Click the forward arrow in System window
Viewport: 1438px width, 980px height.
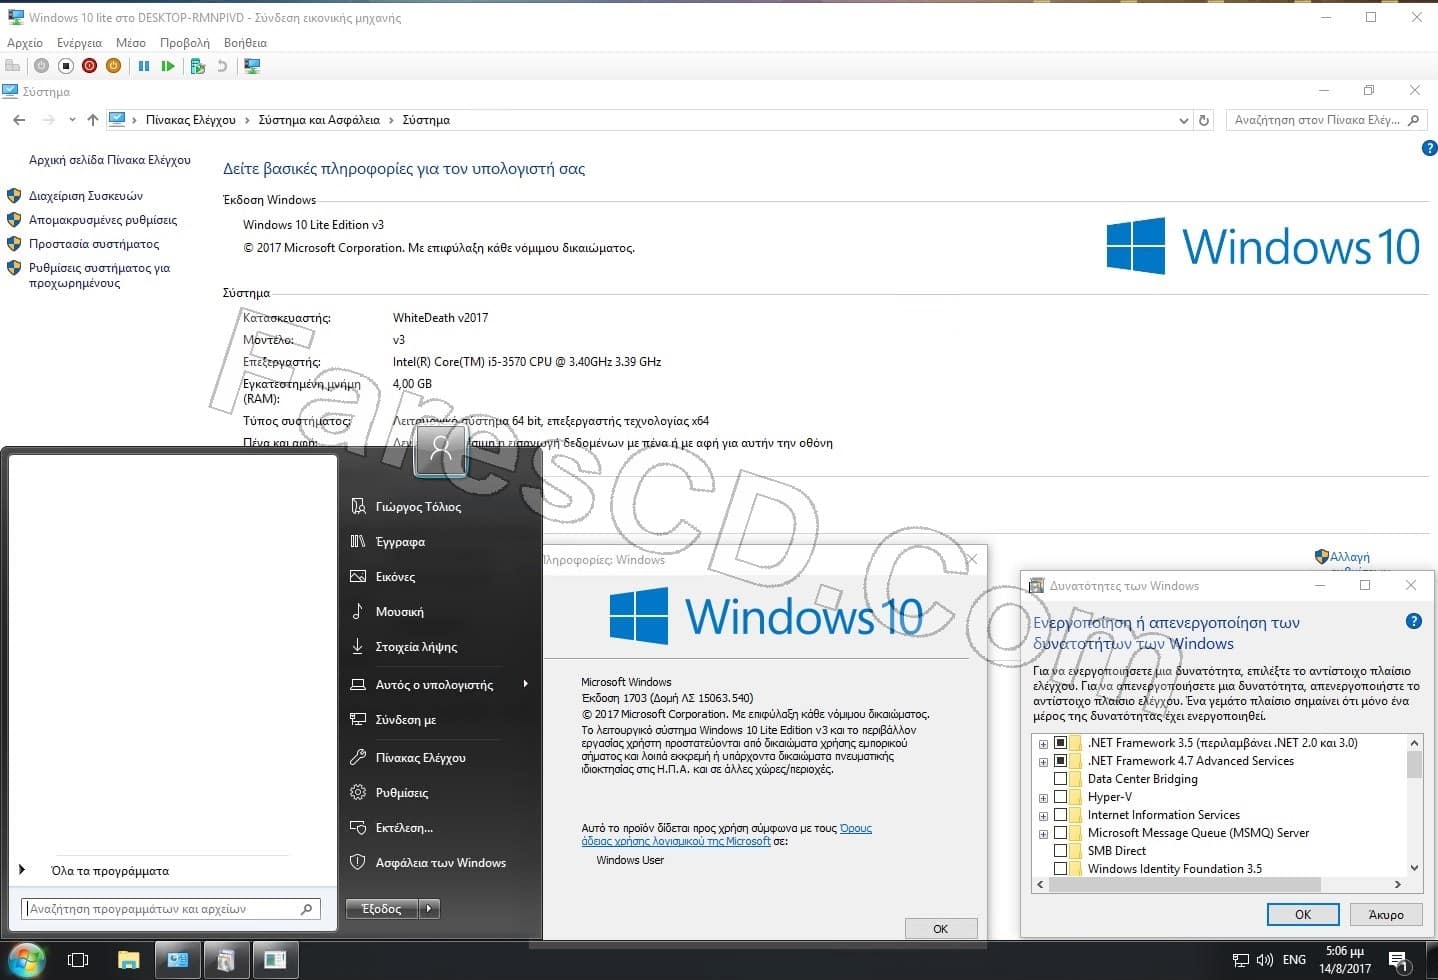click(x=48, y=120)
